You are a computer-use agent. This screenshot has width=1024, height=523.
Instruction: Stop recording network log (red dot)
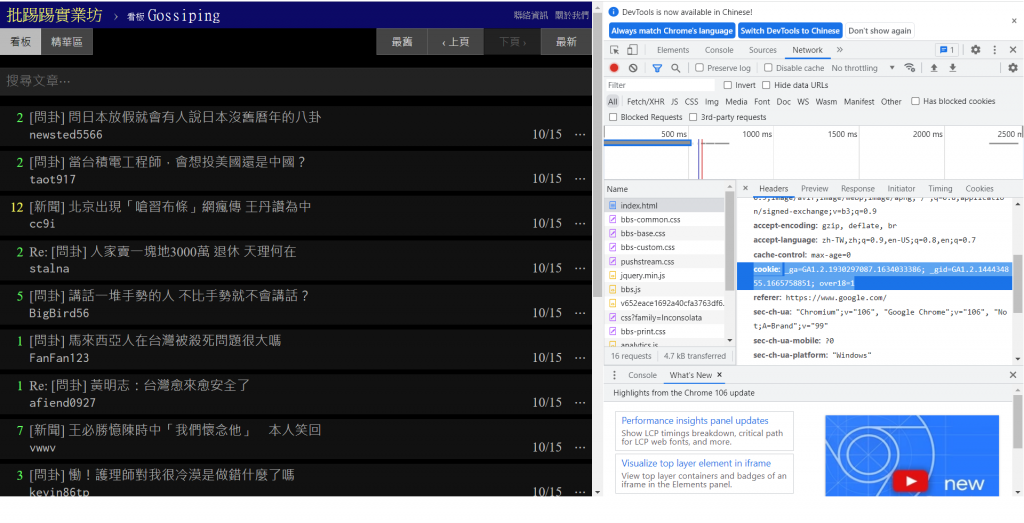click(614, 68)
